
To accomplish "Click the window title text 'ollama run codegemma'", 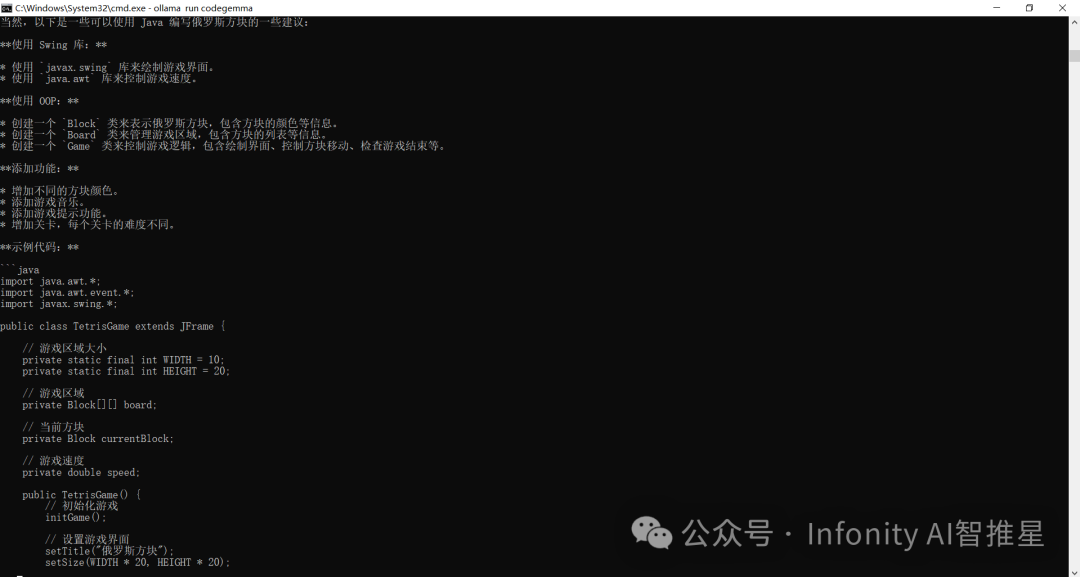I will [x=203, y=8].
